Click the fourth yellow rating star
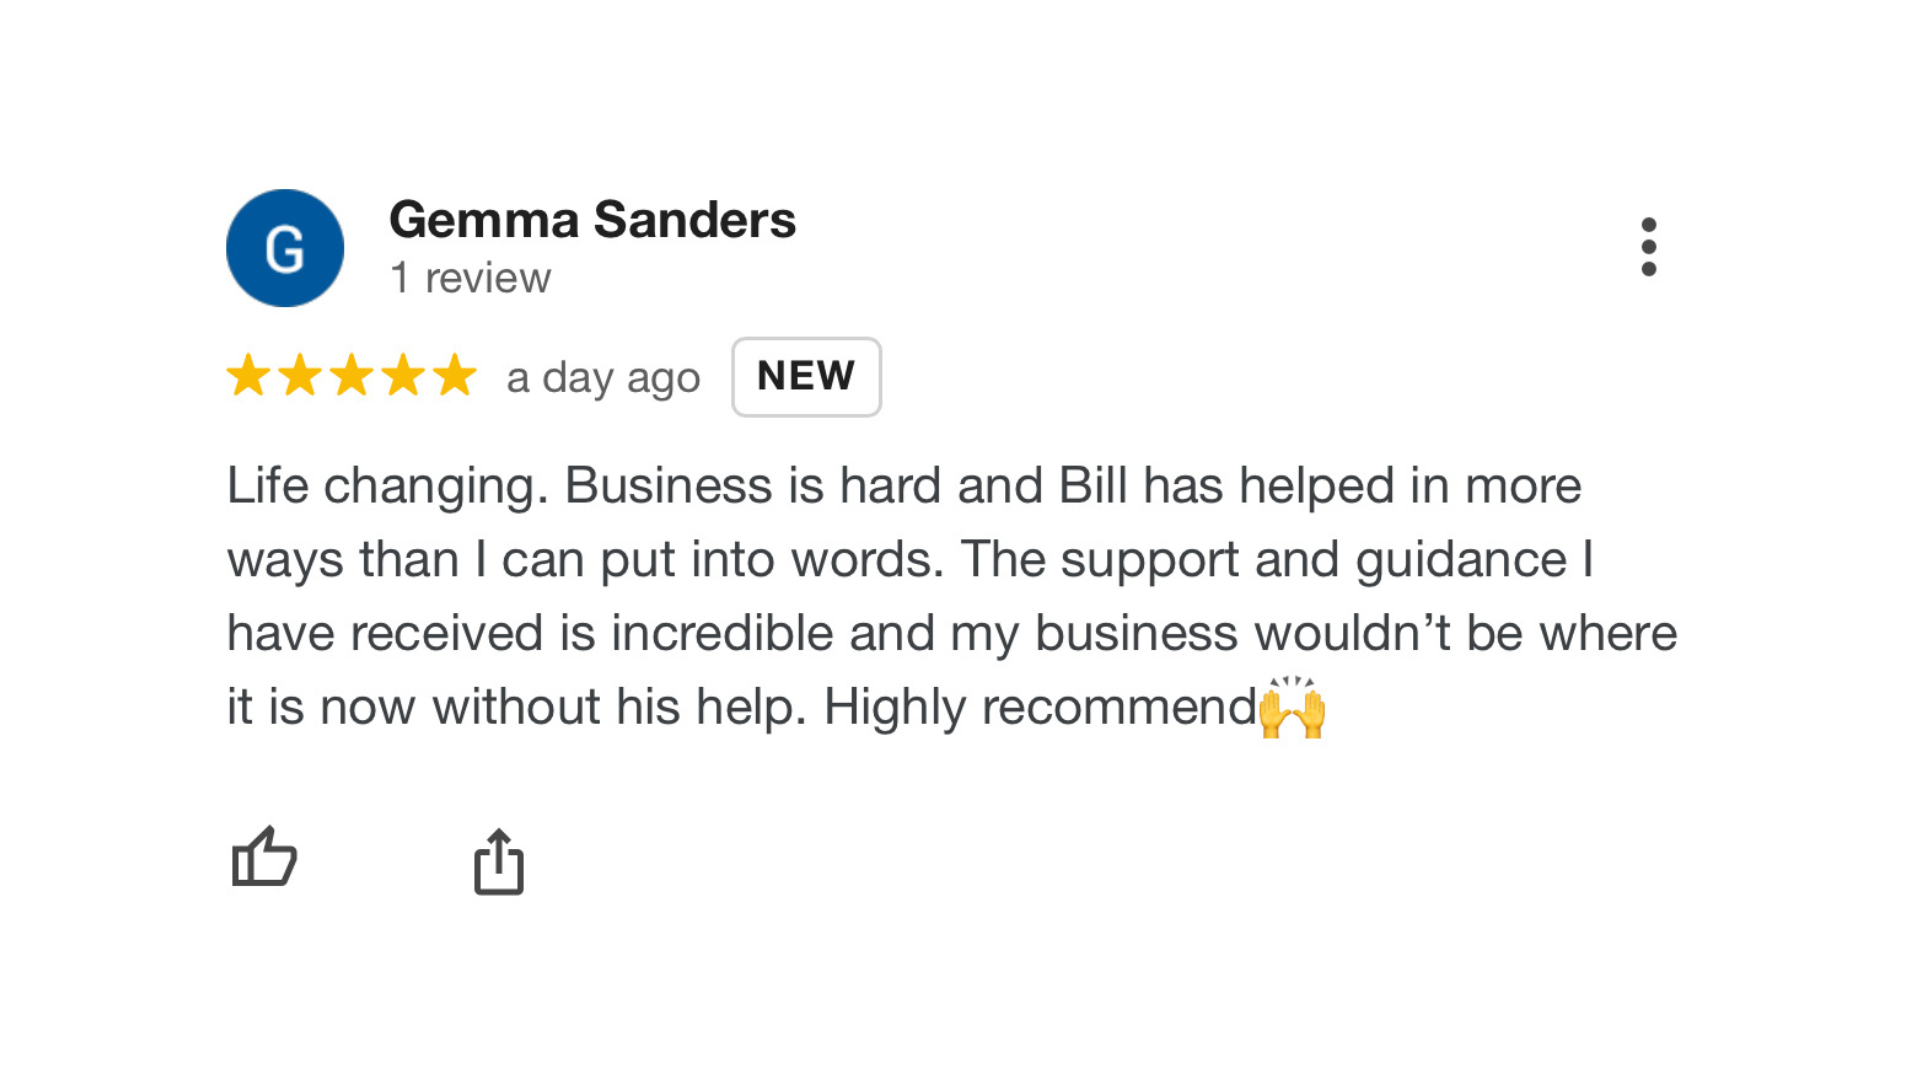1920x1080 pixels. point(404,376)
